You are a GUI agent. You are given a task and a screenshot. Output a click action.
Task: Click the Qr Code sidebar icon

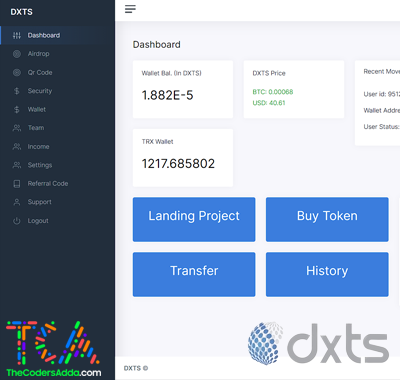point(17,72)
